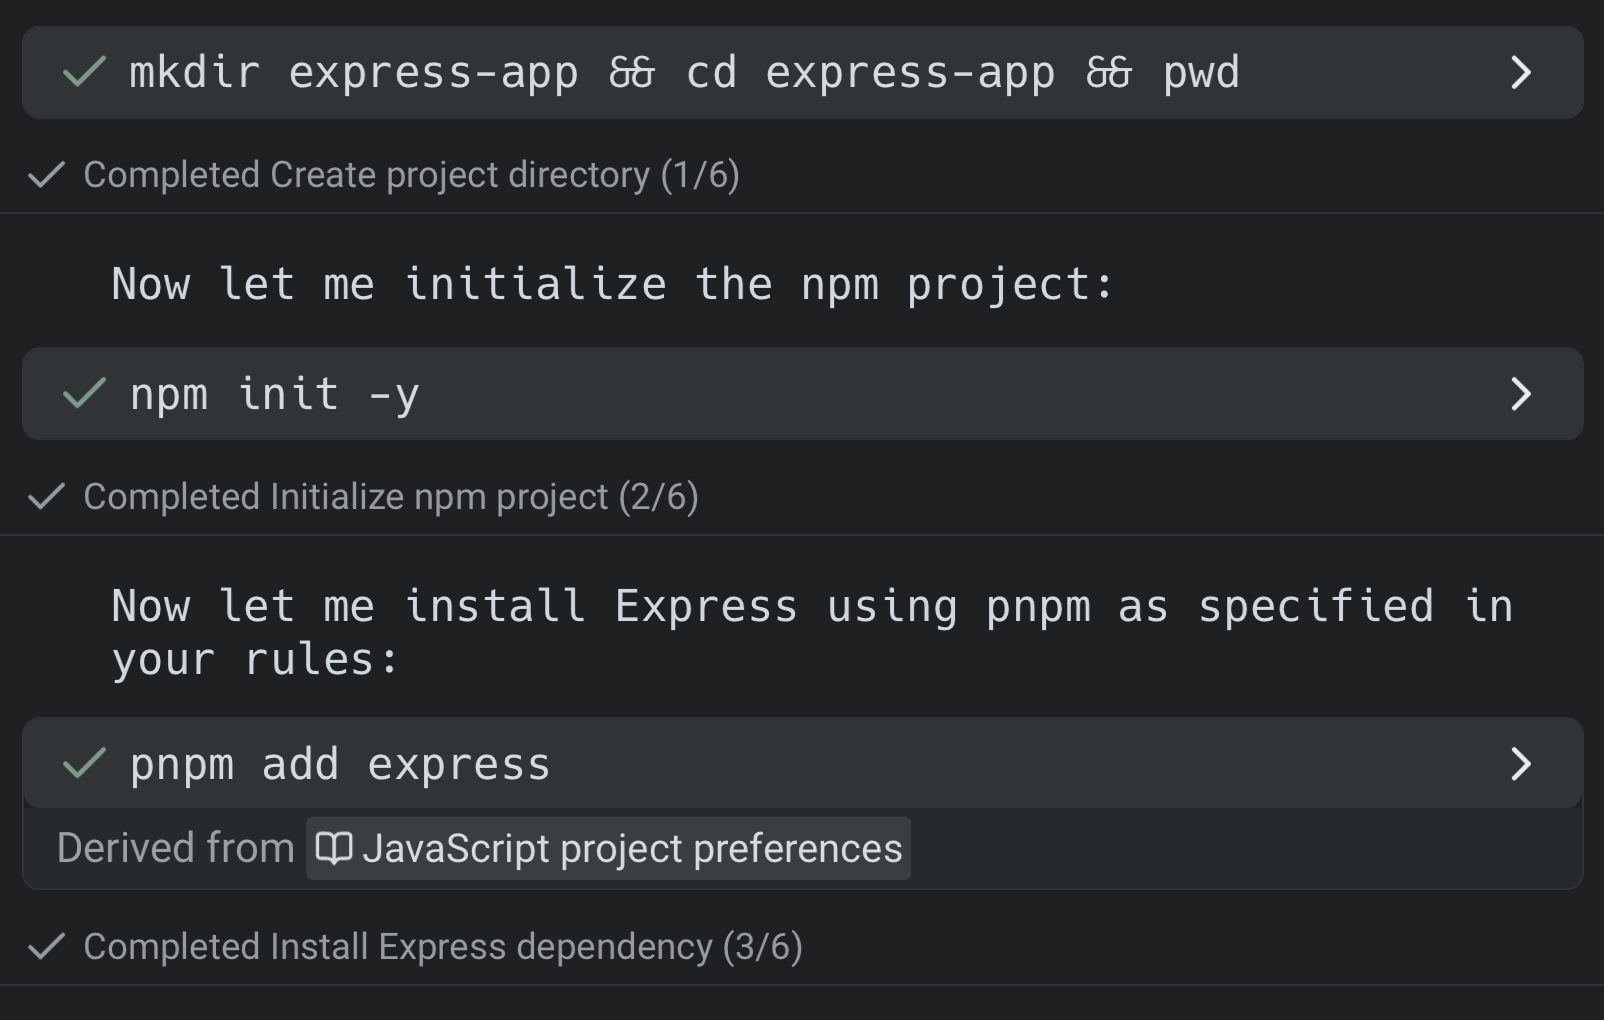Click checkmark next to Install Express dependency
Image resolution: width=1604 pixels, height=1020 pixels.
coord(46,947)
